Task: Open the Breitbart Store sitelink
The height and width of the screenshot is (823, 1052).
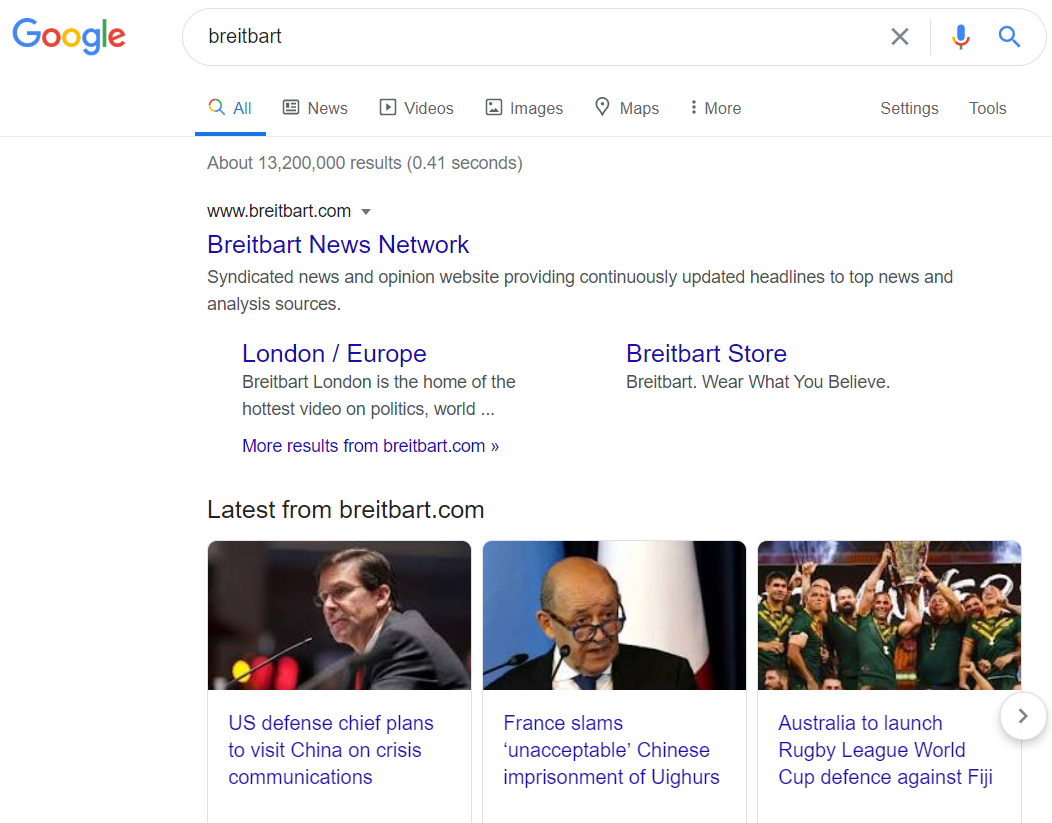Action: (x=706, y=353)
